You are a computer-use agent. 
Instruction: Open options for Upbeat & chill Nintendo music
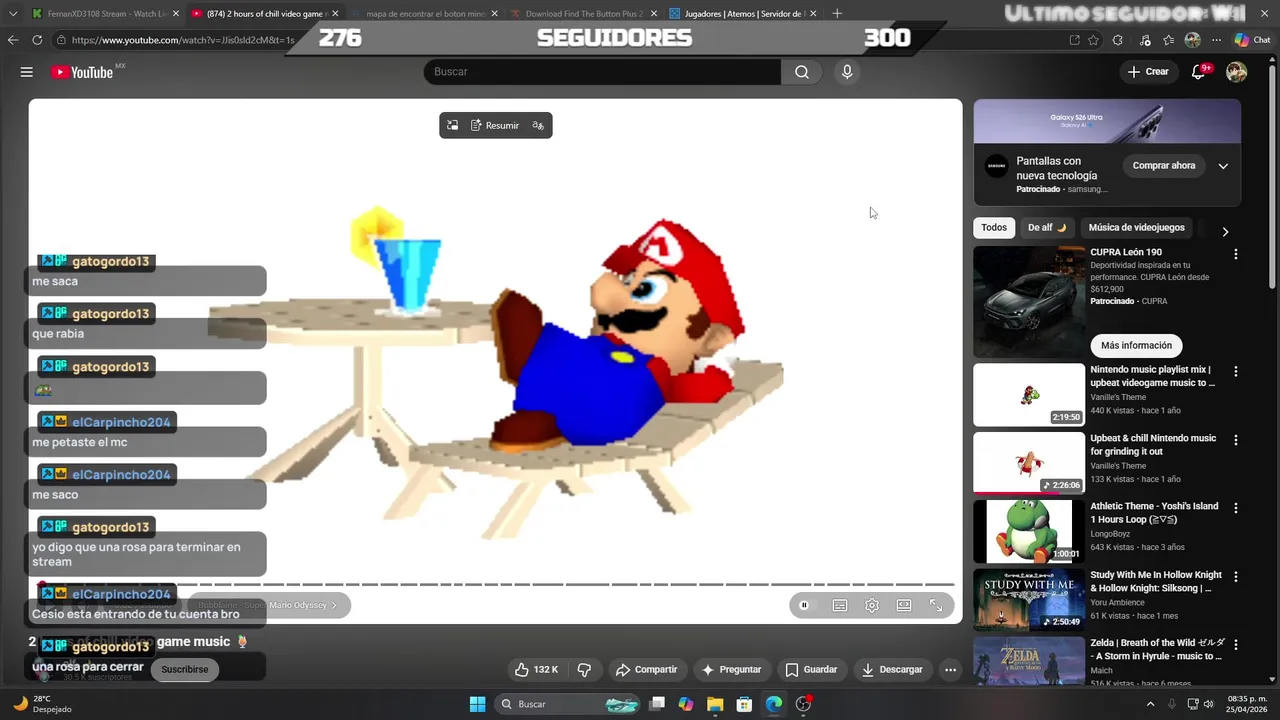tap(1235, 440)
